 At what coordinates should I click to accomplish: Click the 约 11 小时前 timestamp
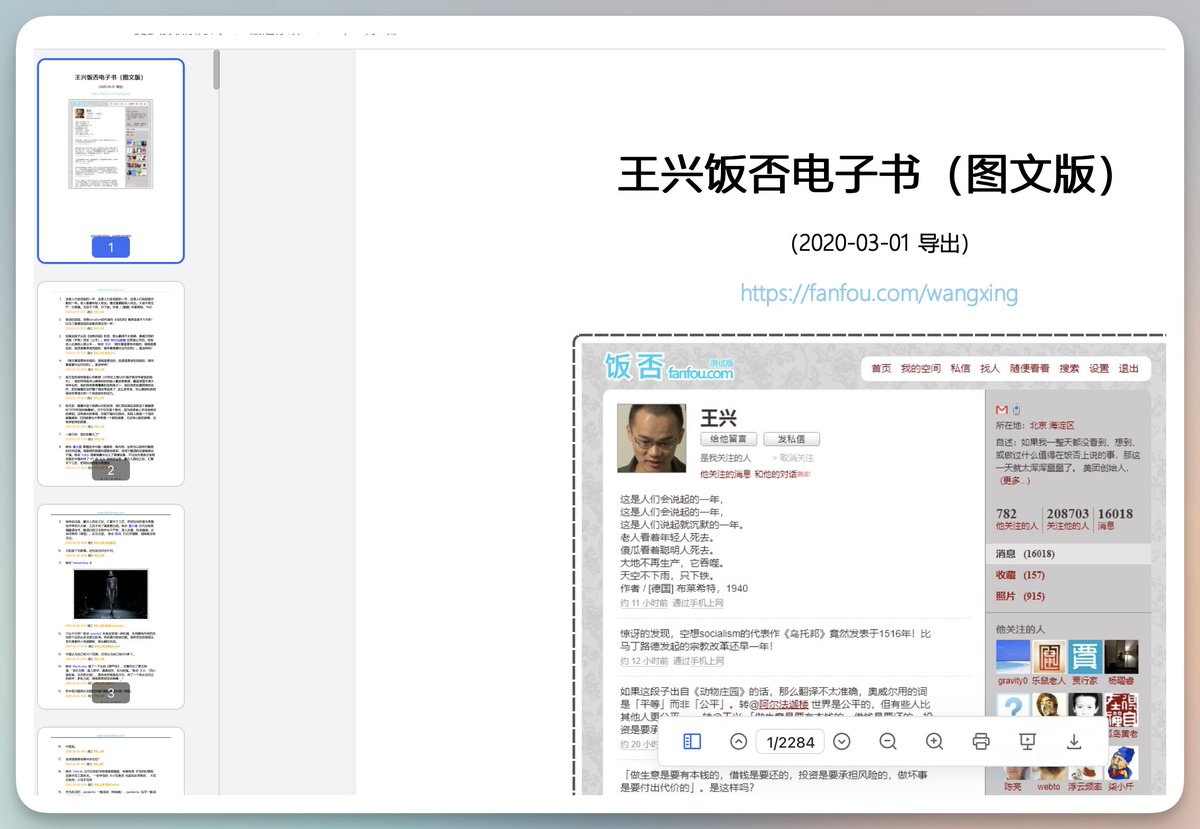click(644, 603)
